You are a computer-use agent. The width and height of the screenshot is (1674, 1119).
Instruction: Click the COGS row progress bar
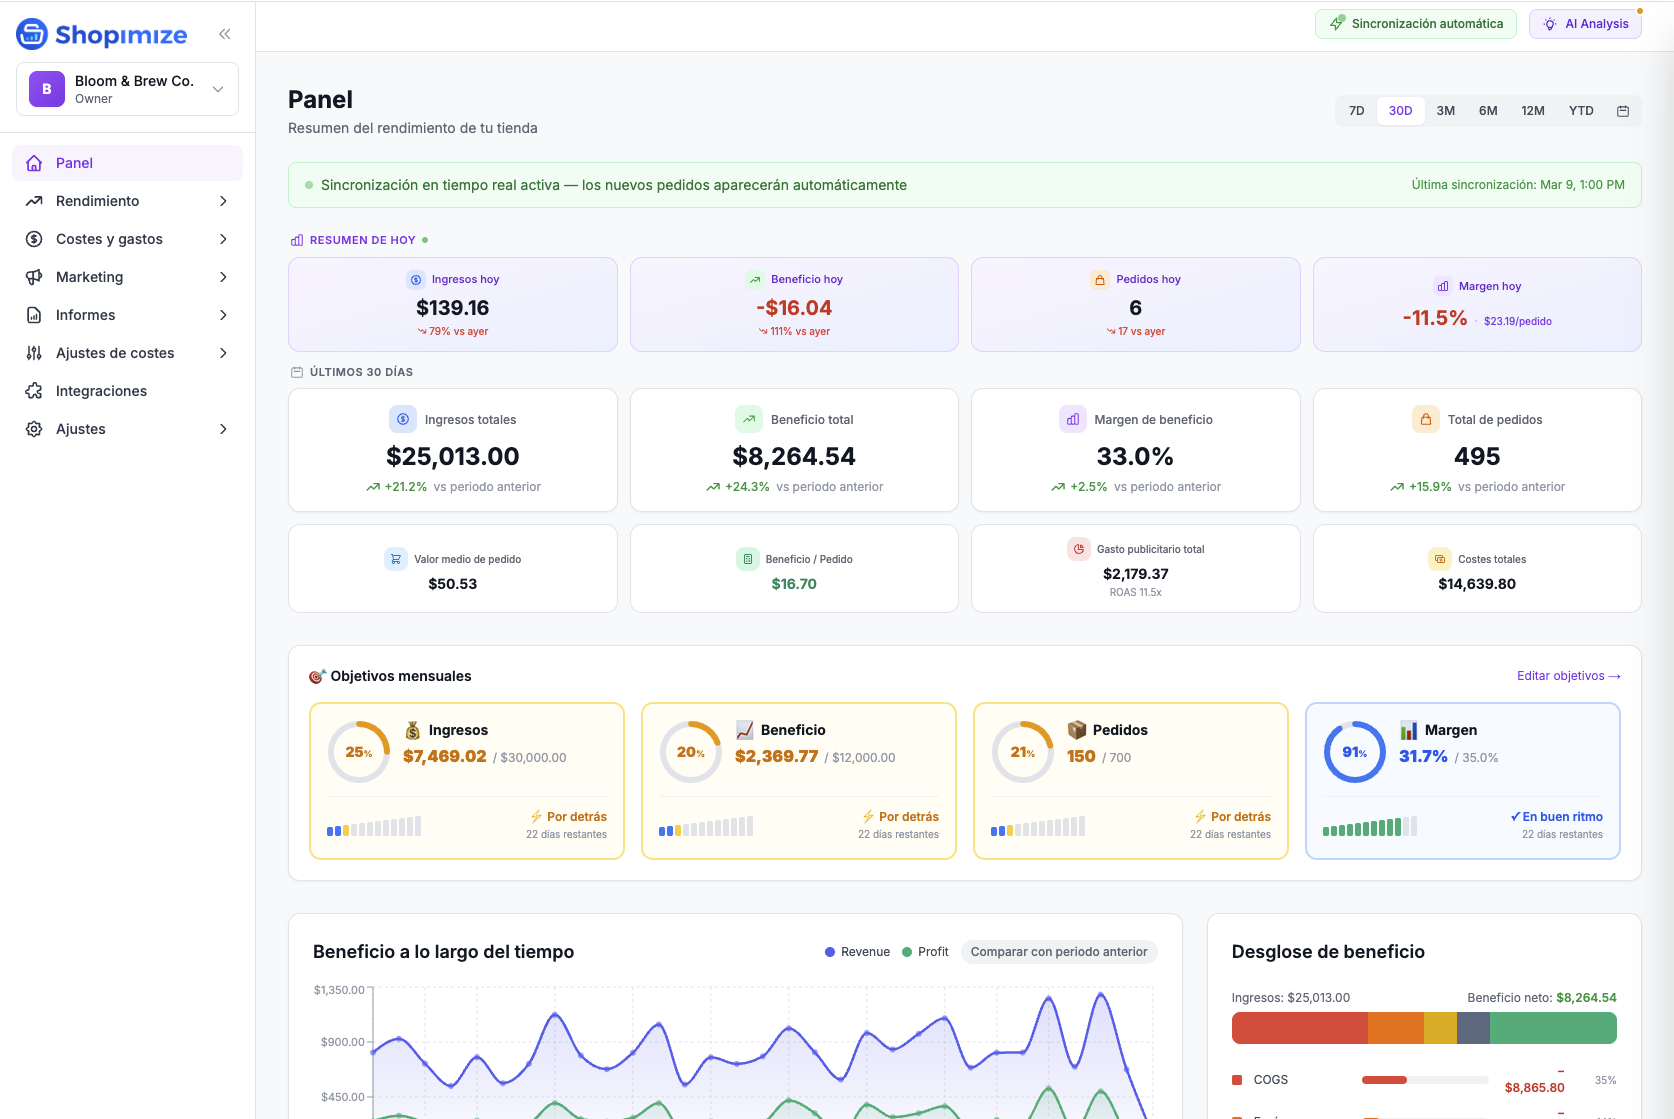1425,1080
